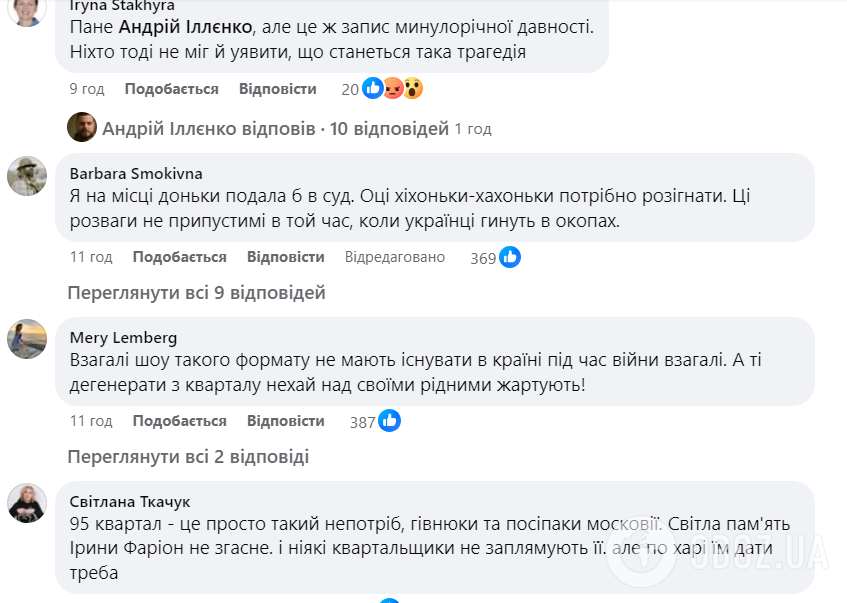
Task: Like Iryna Stakhyra's comment via 'Подобається'
Action: (171, 89)
